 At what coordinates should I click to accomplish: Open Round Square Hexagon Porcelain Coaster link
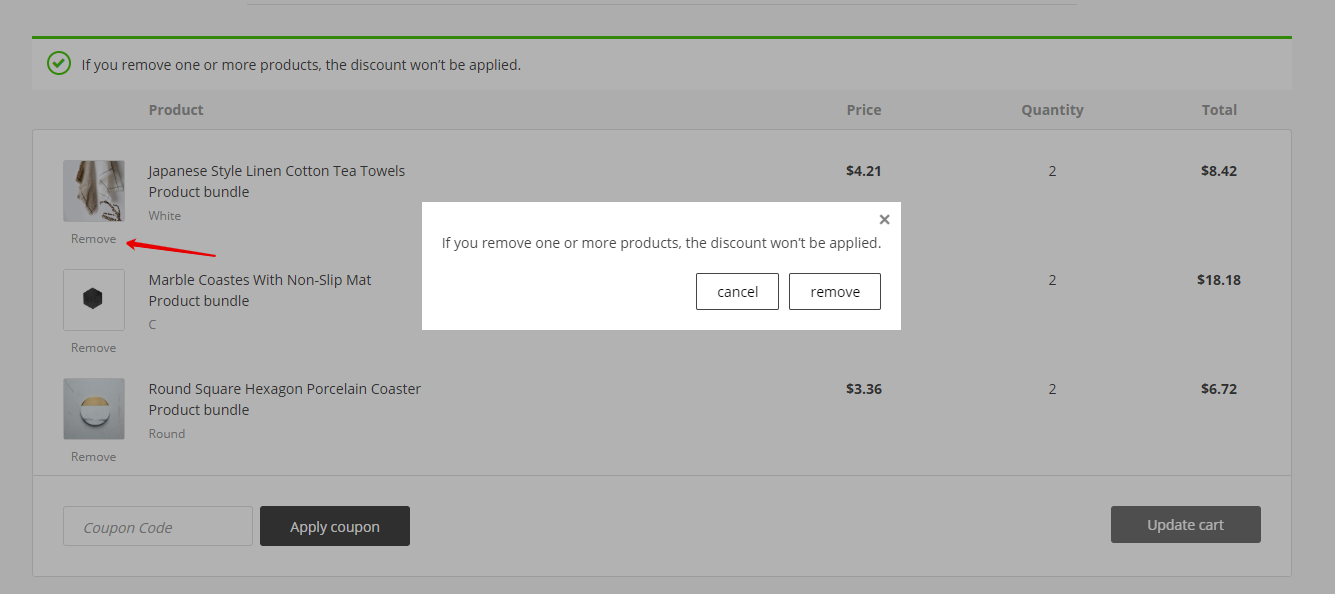(x=284, y=389)
